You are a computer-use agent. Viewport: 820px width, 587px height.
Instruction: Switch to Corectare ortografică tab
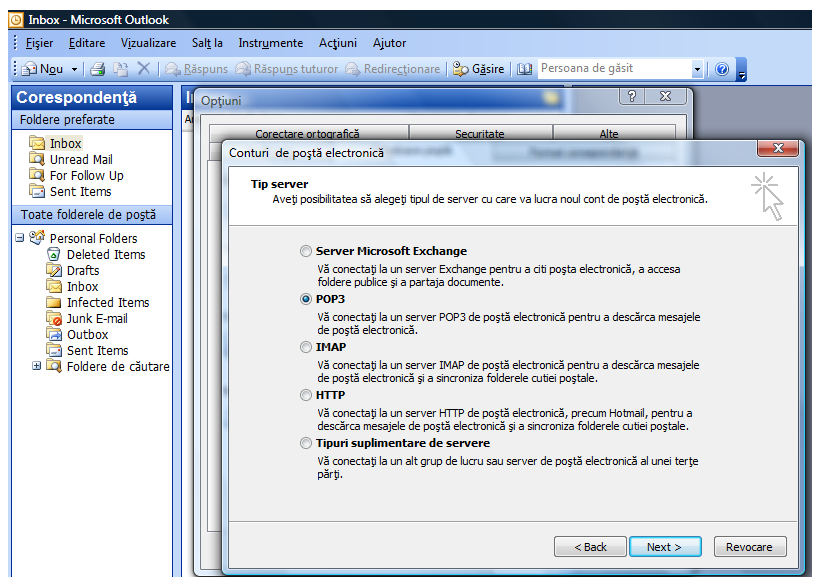coord(308,134)
